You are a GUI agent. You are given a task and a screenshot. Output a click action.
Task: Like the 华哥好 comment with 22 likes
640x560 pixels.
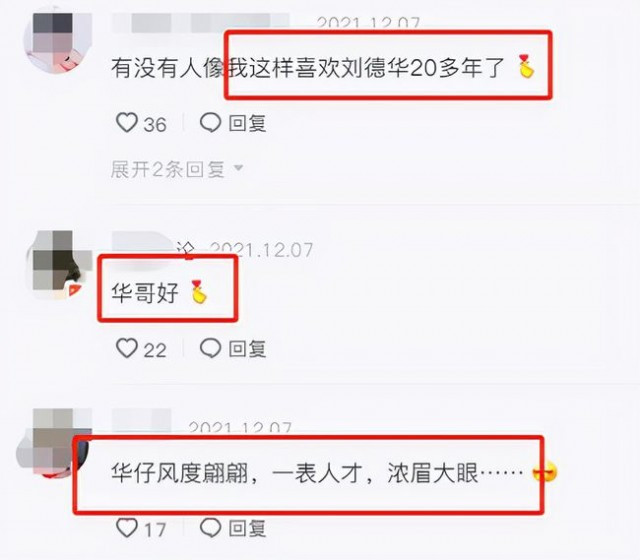point(127,348)
